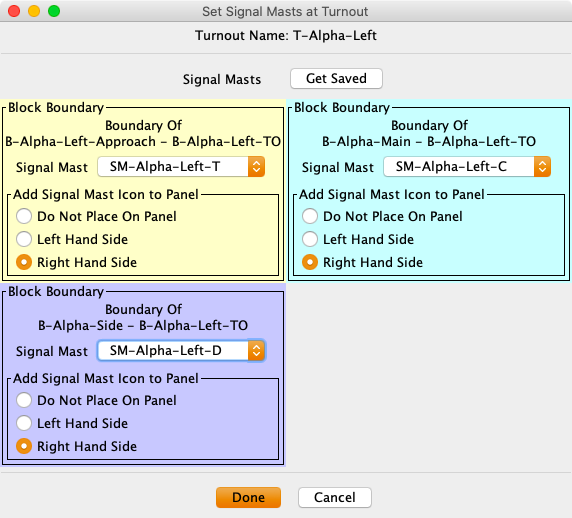Click the Get Saved button
Viewport: 572px width, 518px height.
[336, 78]
